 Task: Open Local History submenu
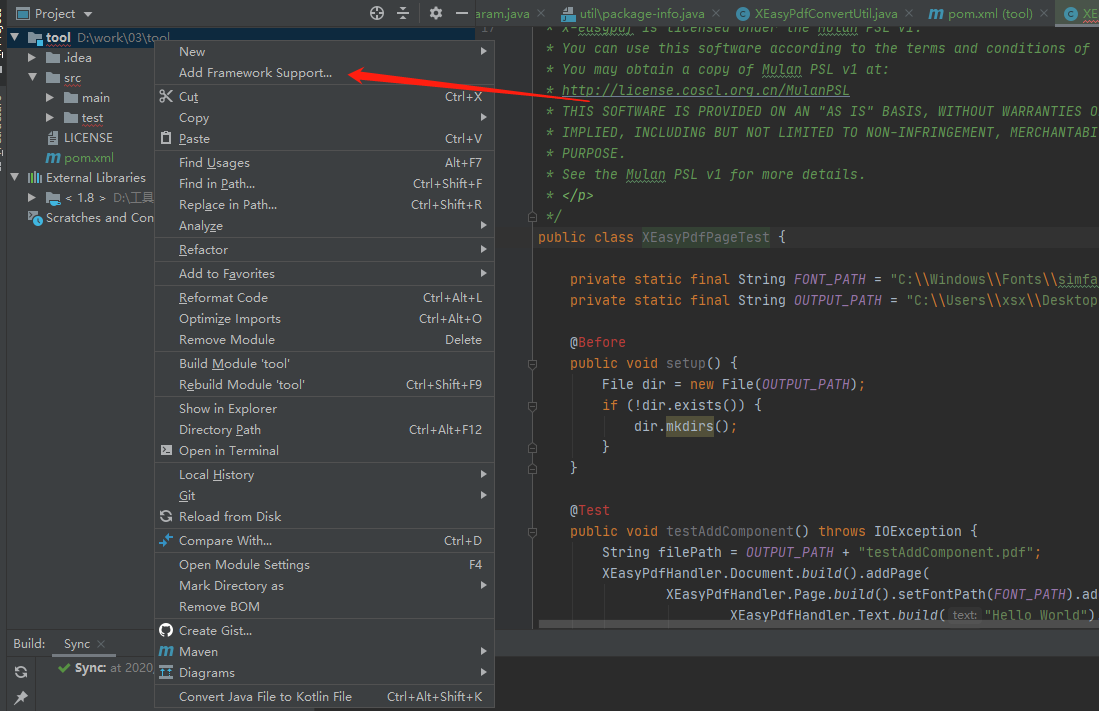[324, 474]
